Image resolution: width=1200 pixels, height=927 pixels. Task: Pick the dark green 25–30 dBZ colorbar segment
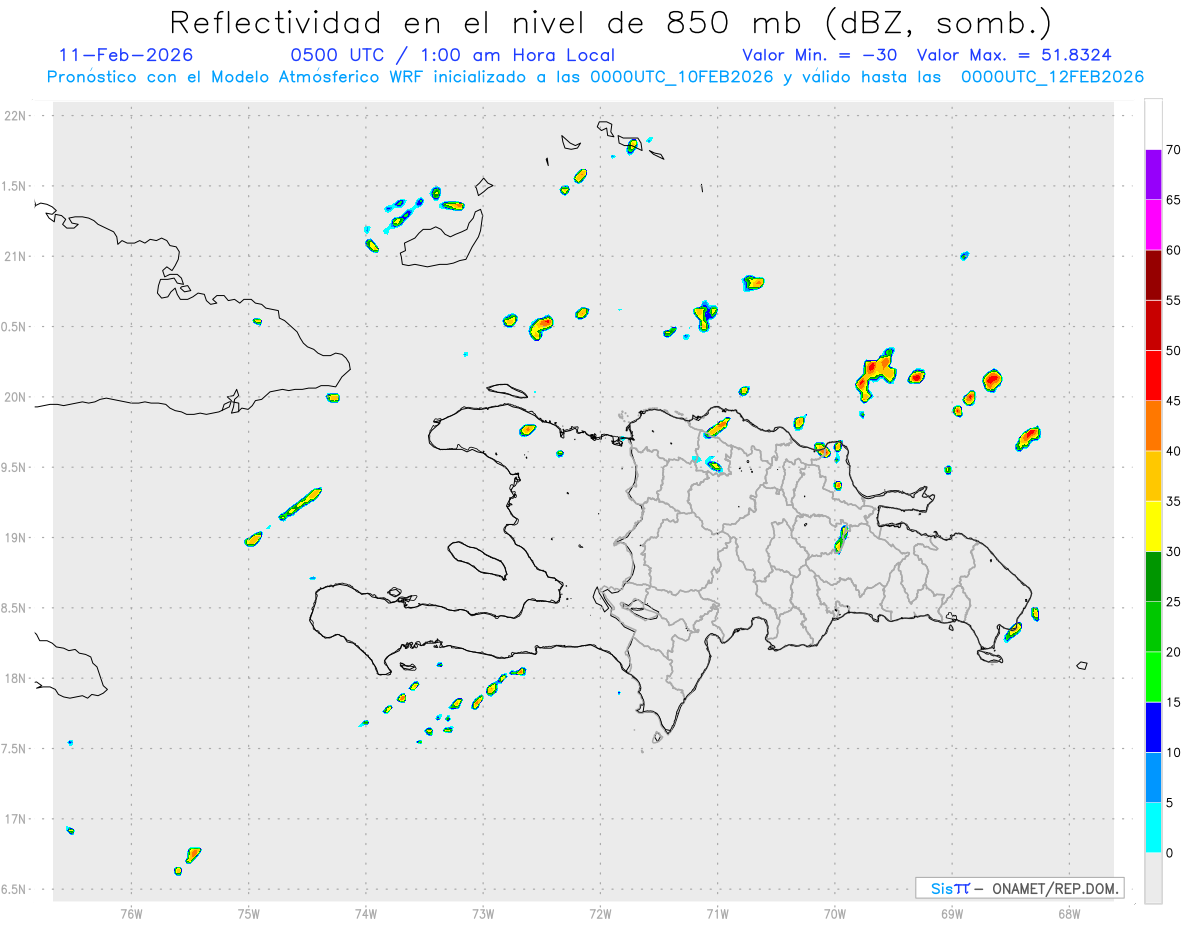pyautogui.click(x=1153, y=577)
